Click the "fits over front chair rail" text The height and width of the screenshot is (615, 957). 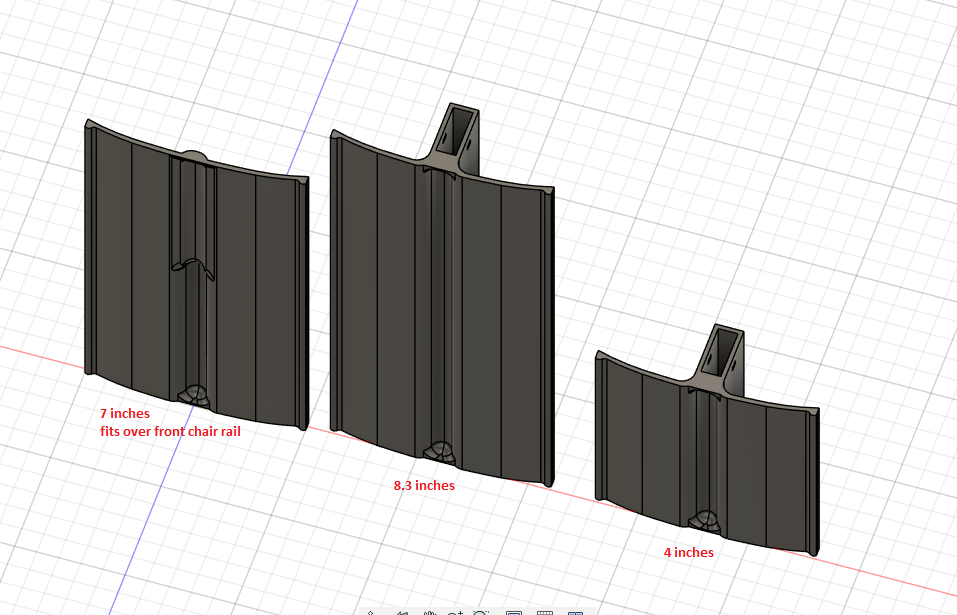(170, 431)
